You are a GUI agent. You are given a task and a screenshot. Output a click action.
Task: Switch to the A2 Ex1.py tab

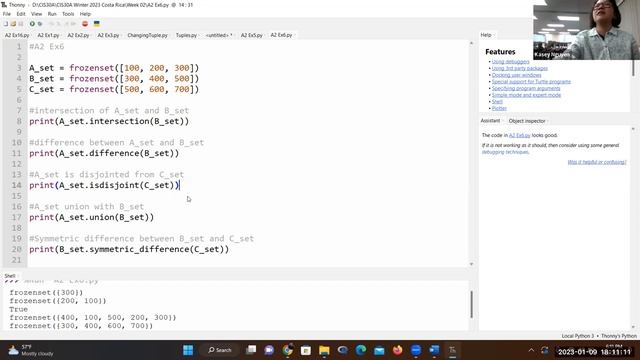(x=48, y=35)
